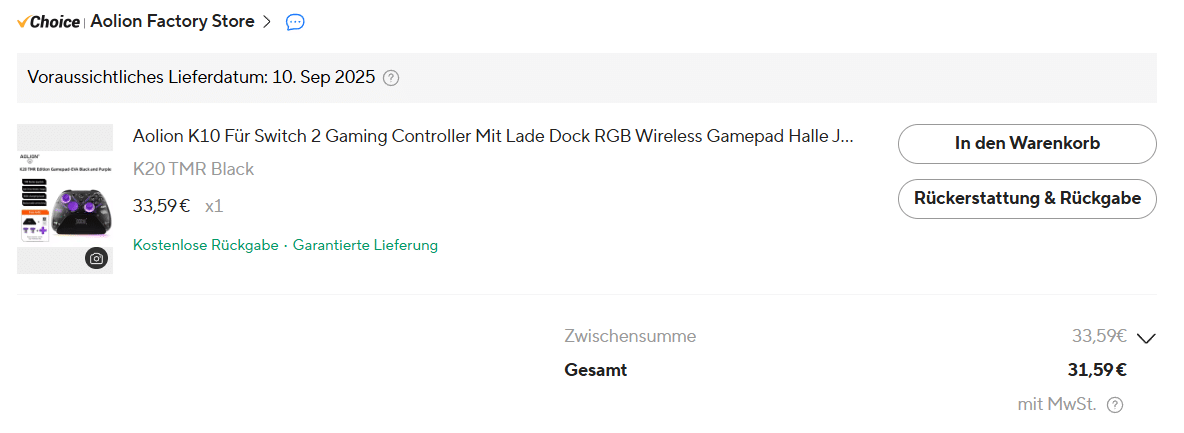Screen dimensions: 1184x433
Task: Open chat with seller via message icon
Action: 295,22
